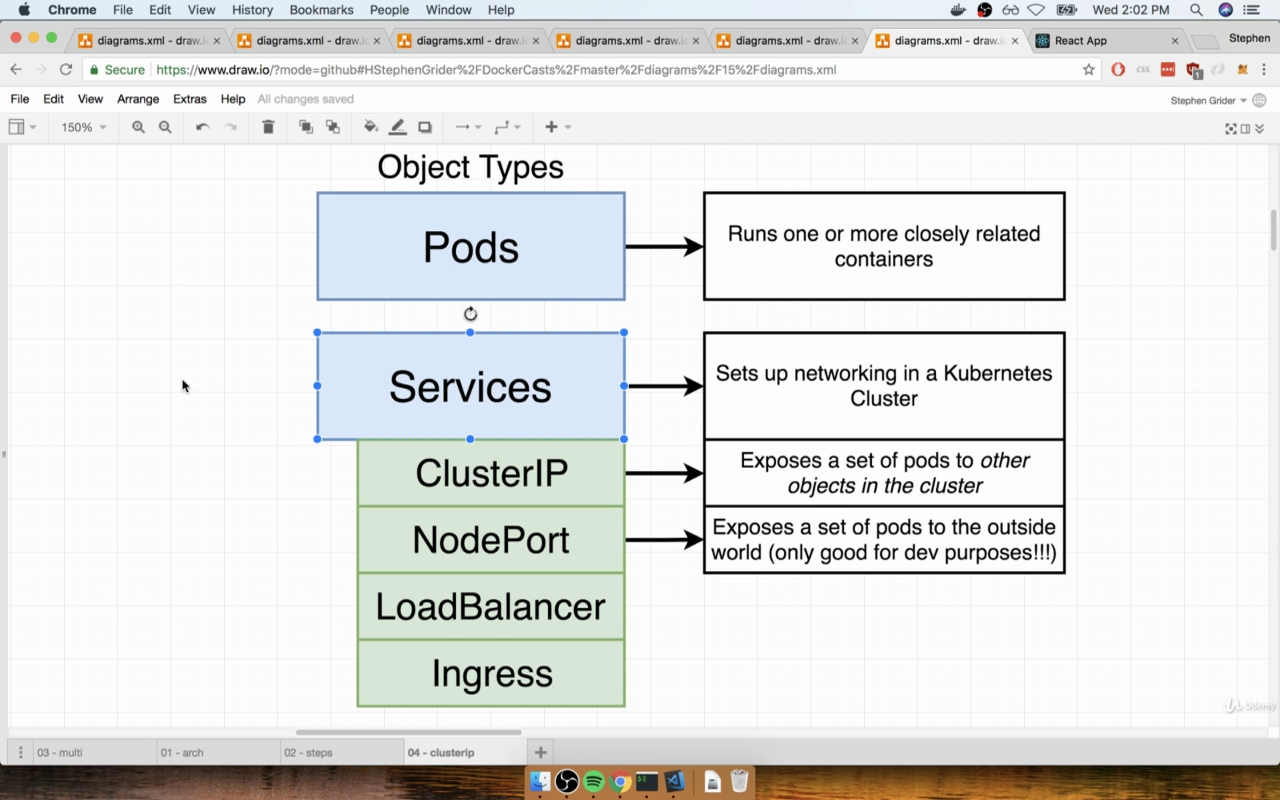Open Docker whale menu bar icon
Screen dimensions: 1280x800
click(958, 10)
